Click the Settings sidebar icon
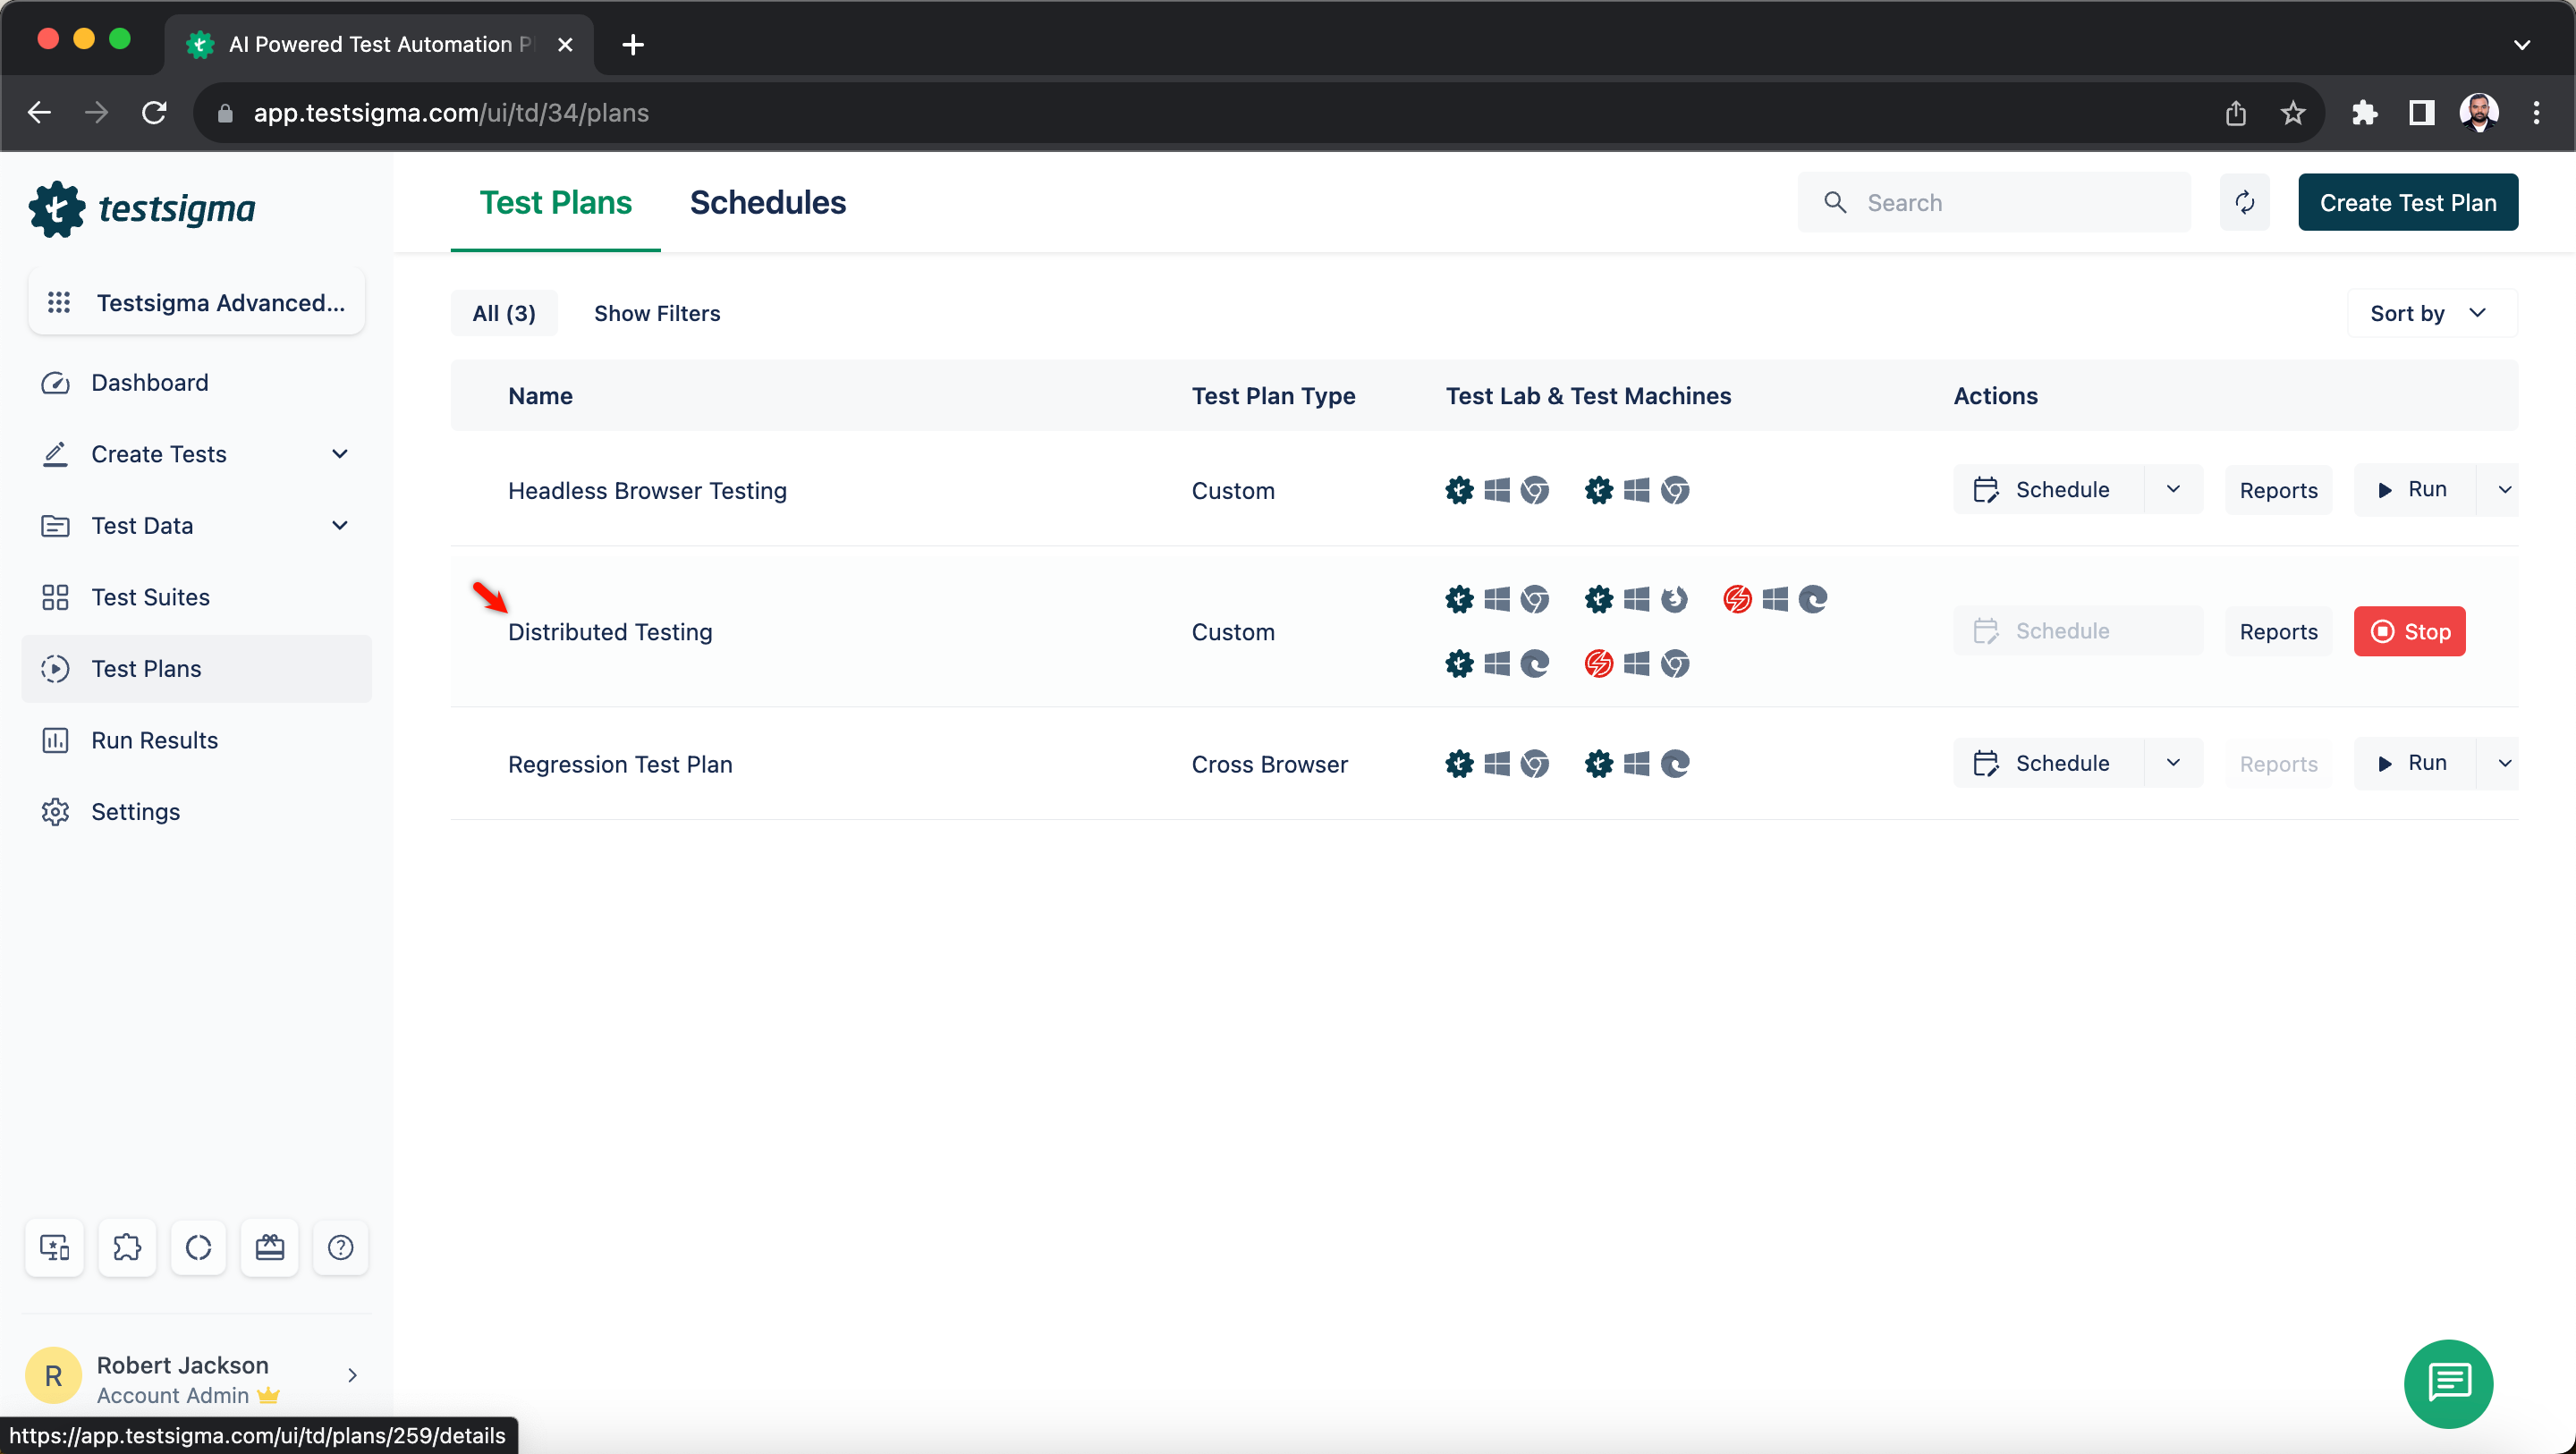This screenshot has width=2576, height=1454. pyautogui.click(x=55, y=812)
